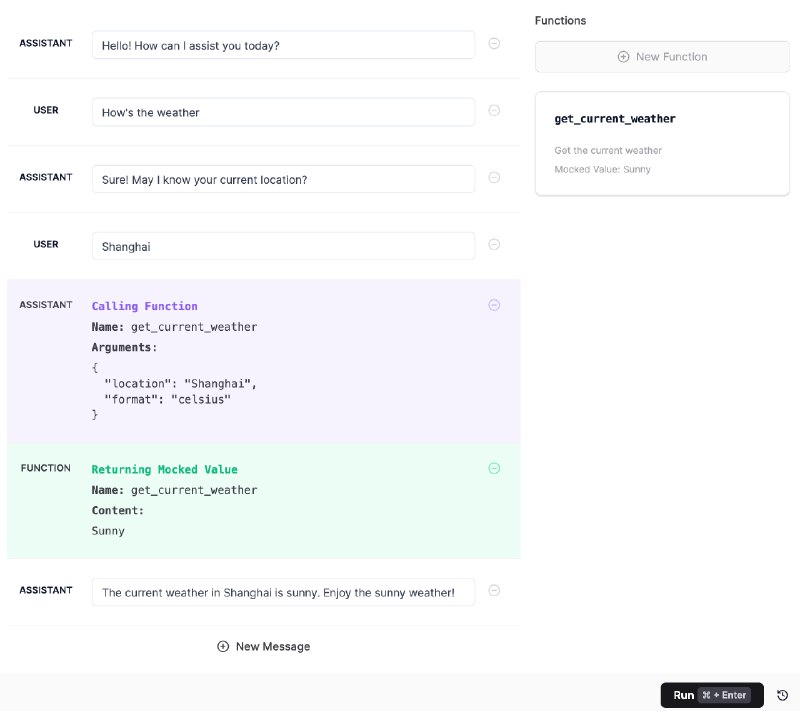Click the FUNCTION role label

click(x=46, y=468)
